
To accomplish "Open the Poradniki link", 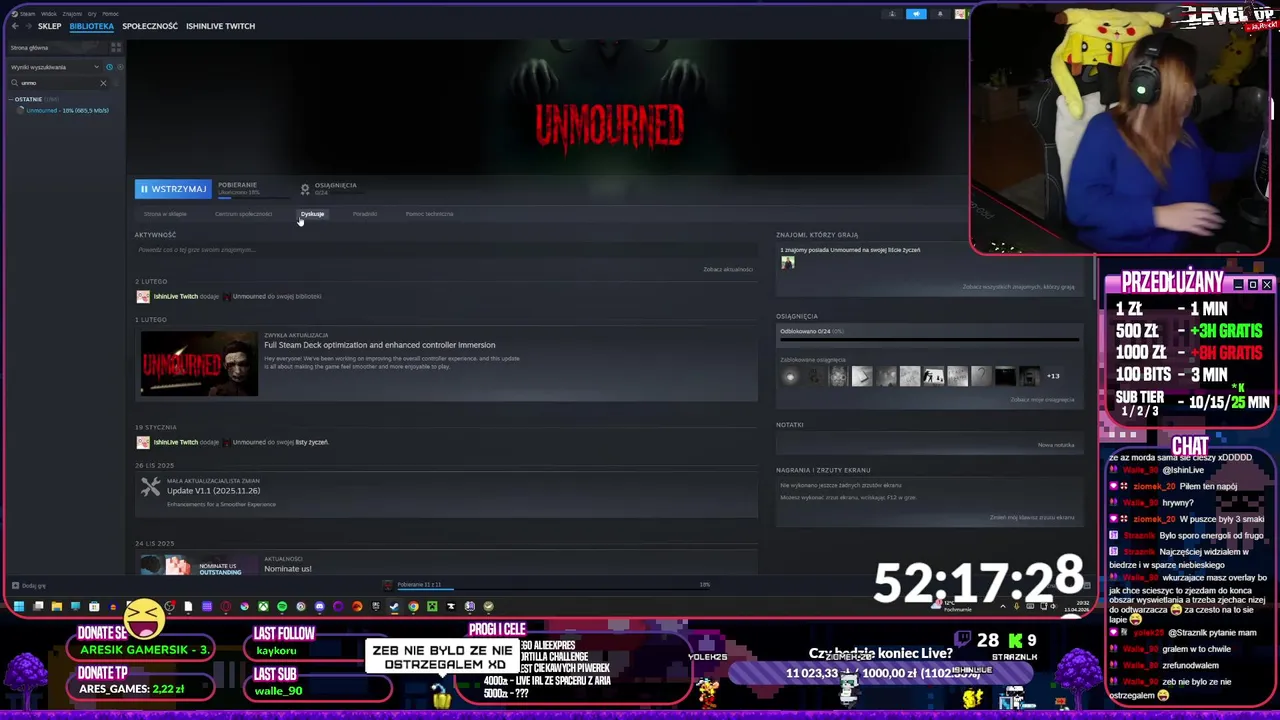I will [365, 214].
